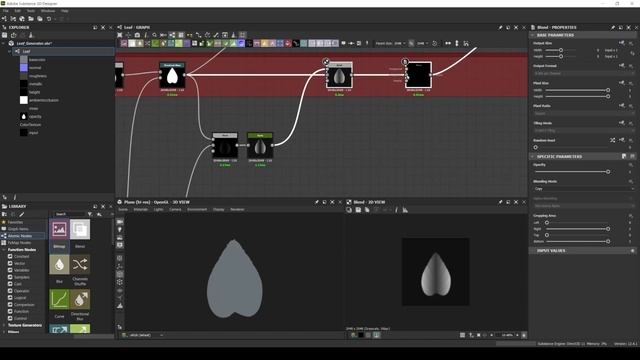Select the white leaf mask node in graph

(x=172, y=76)
